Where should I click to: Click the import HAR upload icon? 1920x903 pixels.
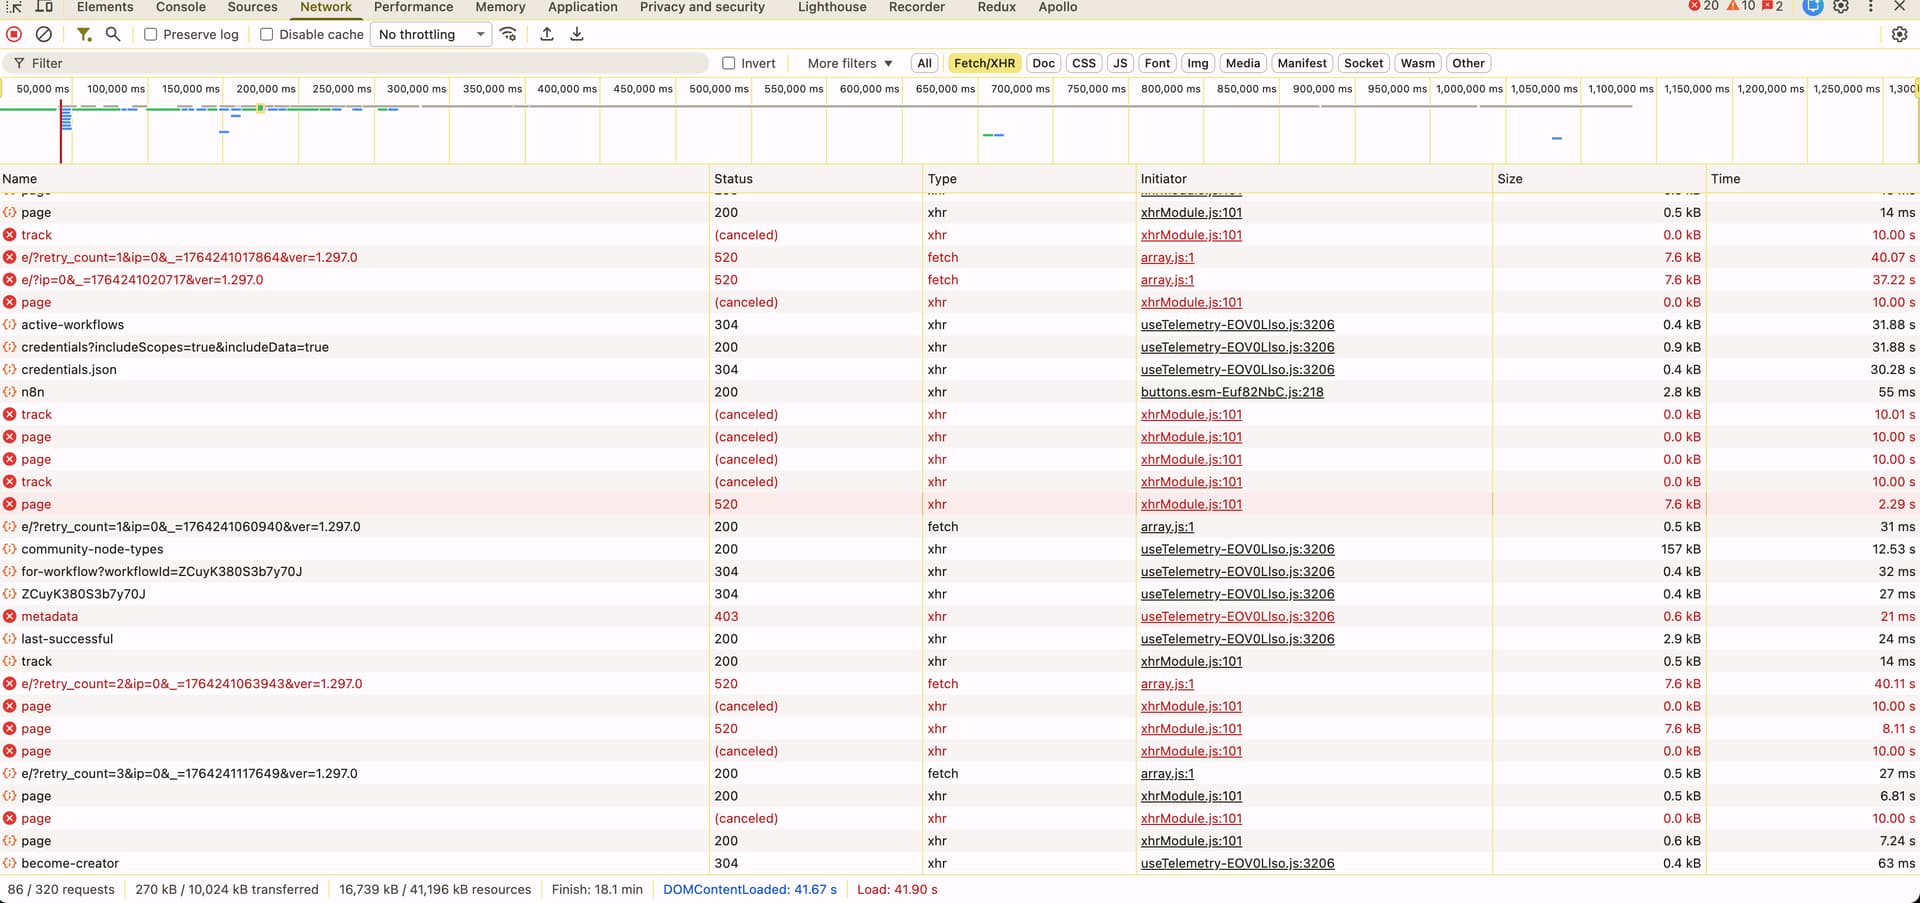pyautogui.click(x=547, y=34)
